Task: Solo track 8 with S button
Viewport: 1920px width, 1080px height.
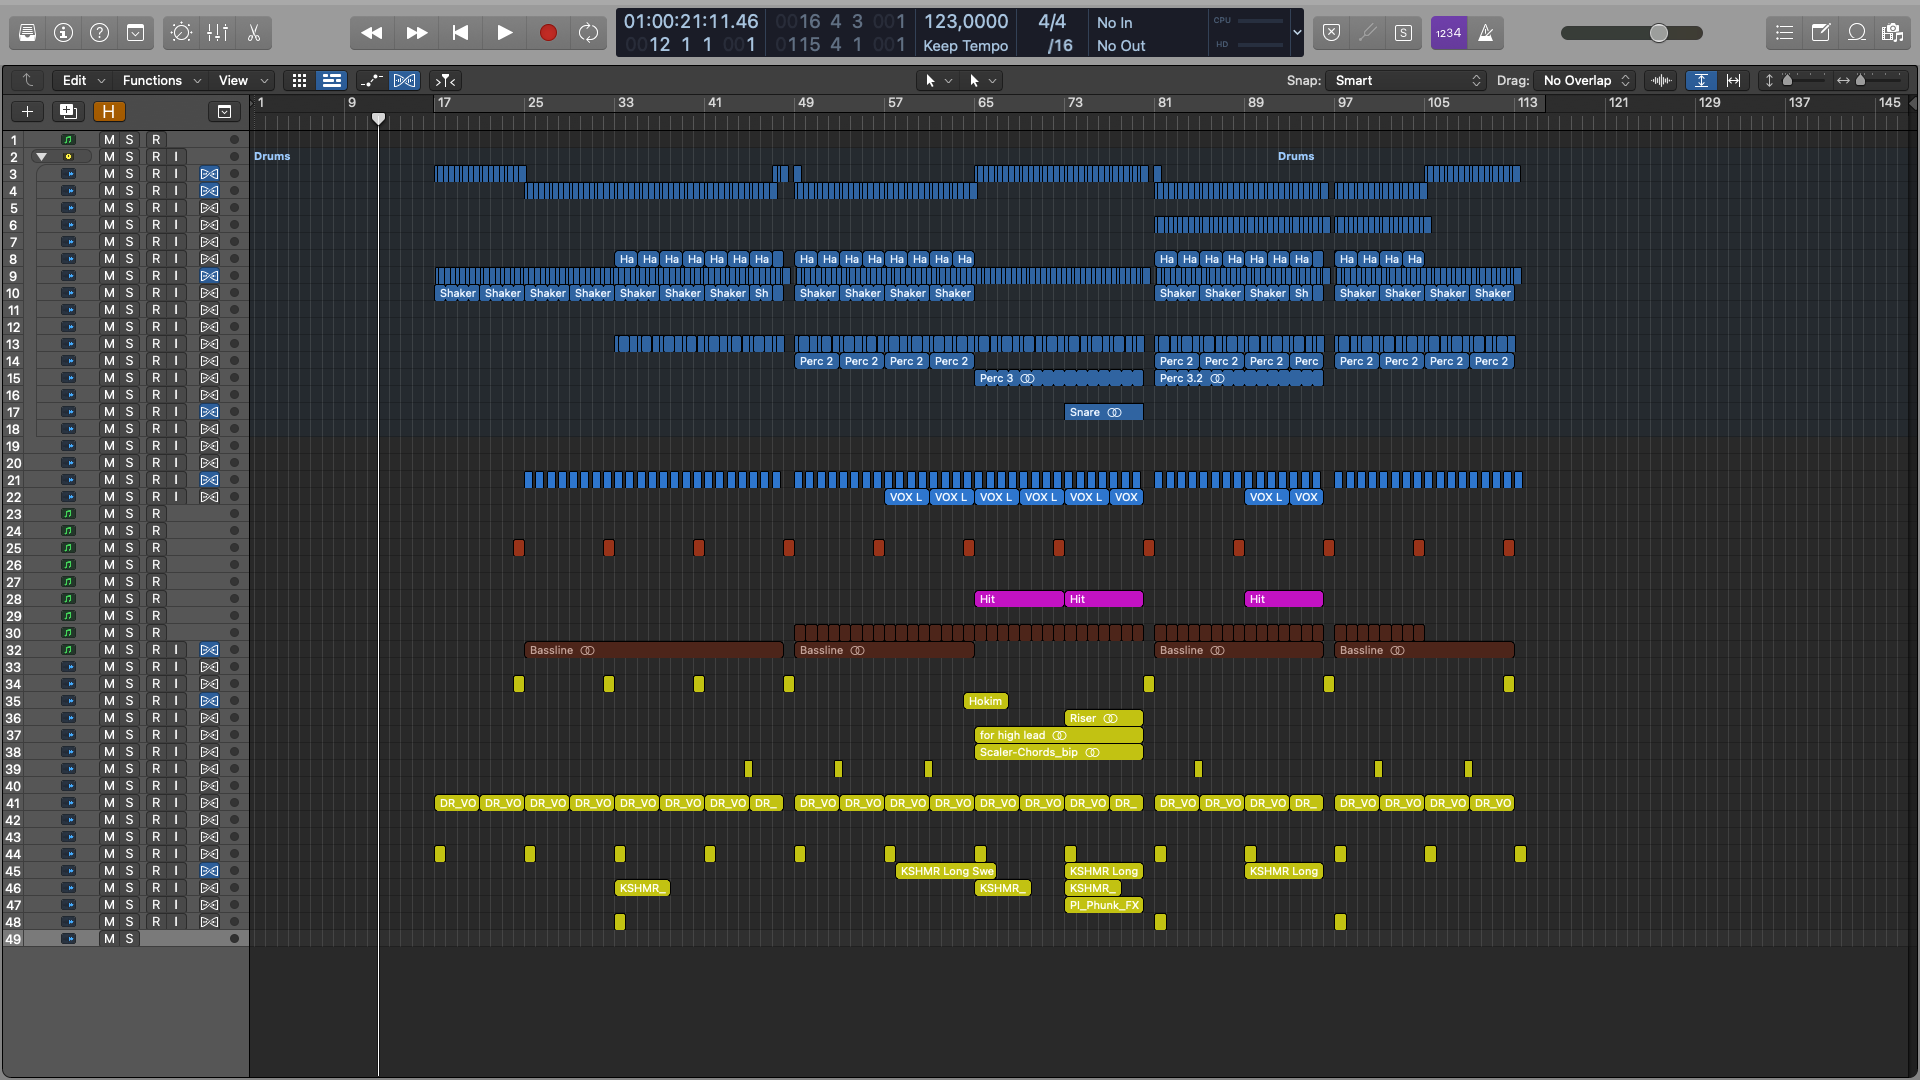Action: [x=129, y=259]
